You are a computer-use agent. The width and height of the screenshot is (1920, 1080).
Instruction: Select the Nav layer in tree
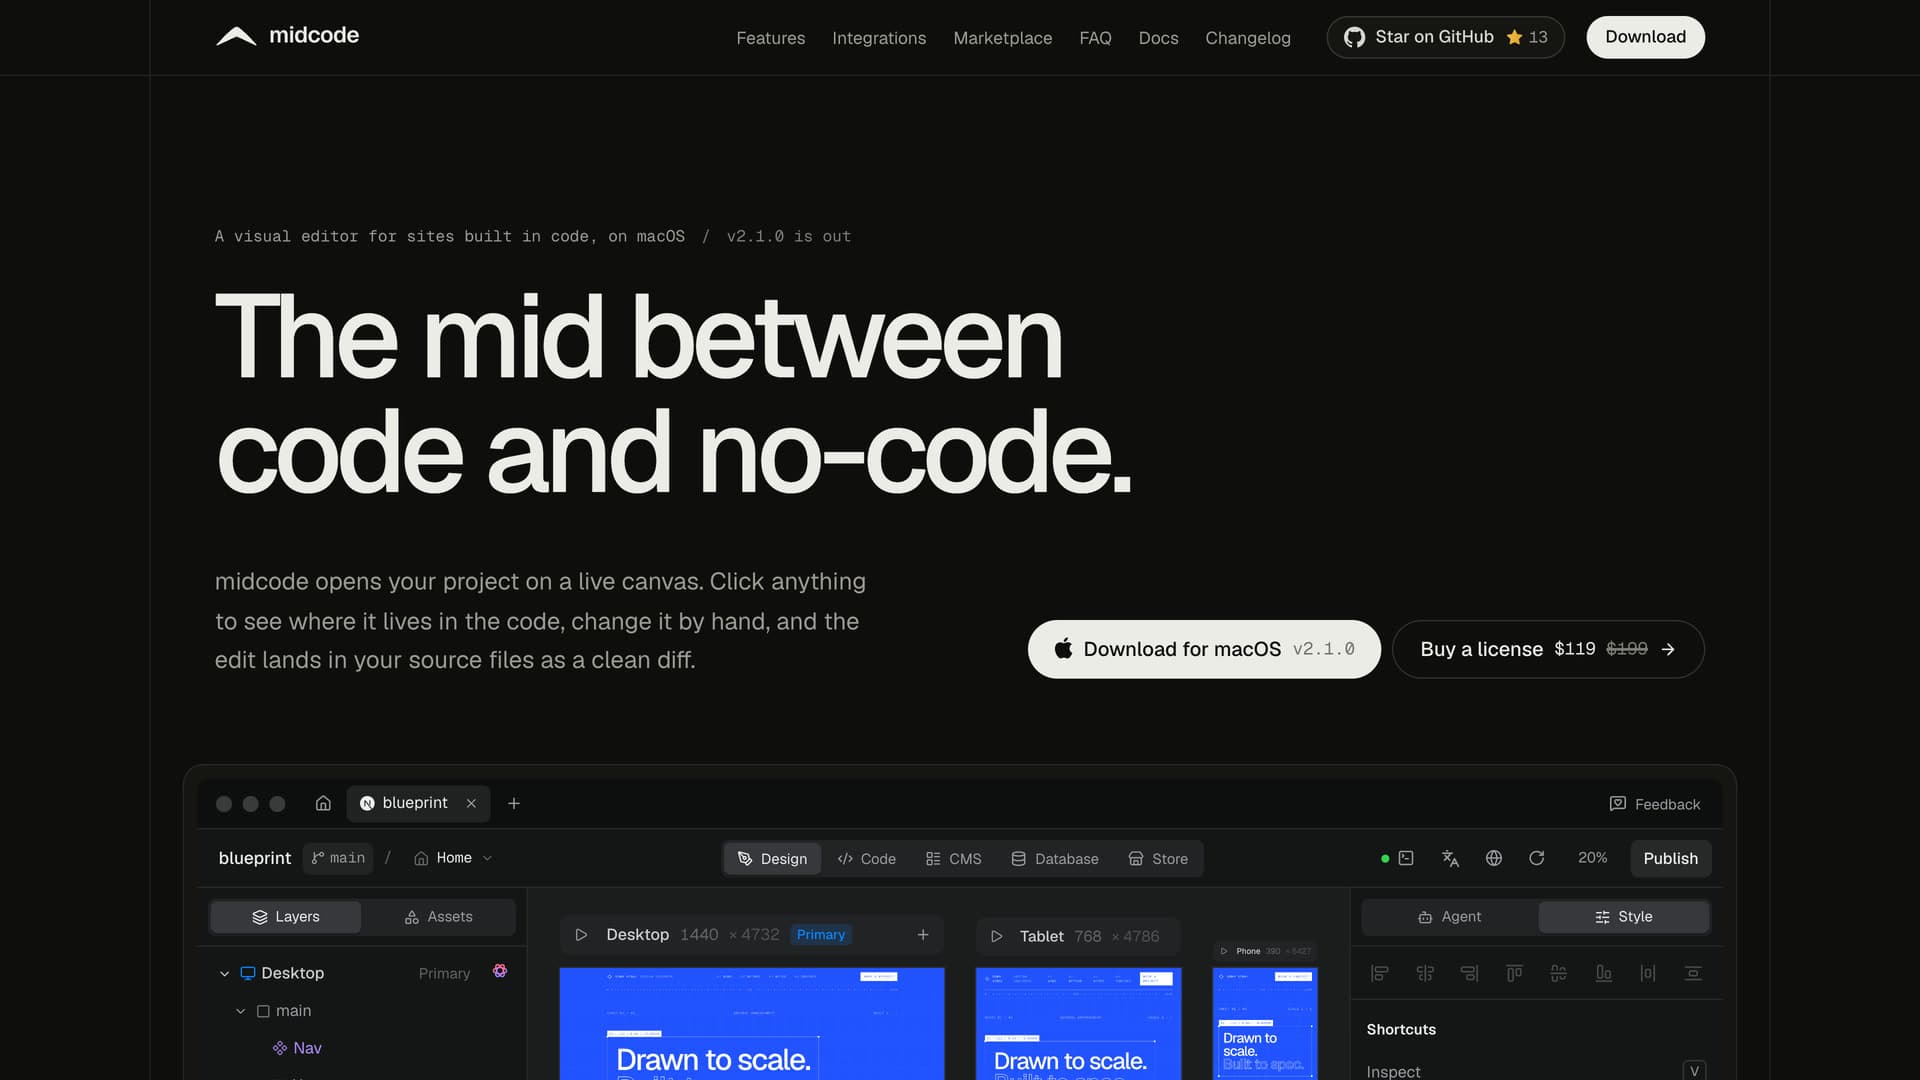(296, 1048)
